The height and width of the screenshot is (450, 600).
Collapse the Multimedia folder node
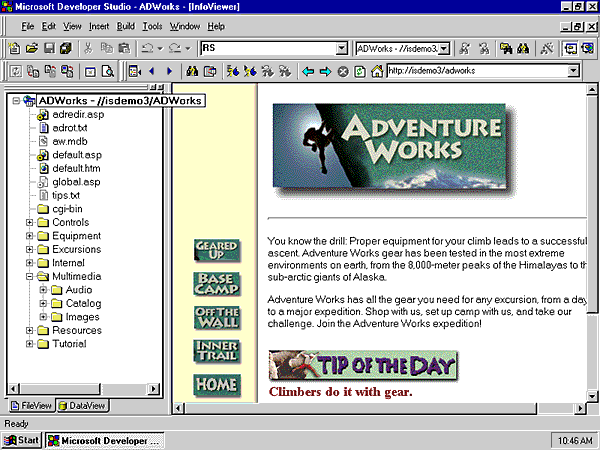click(x=30, y=276)
